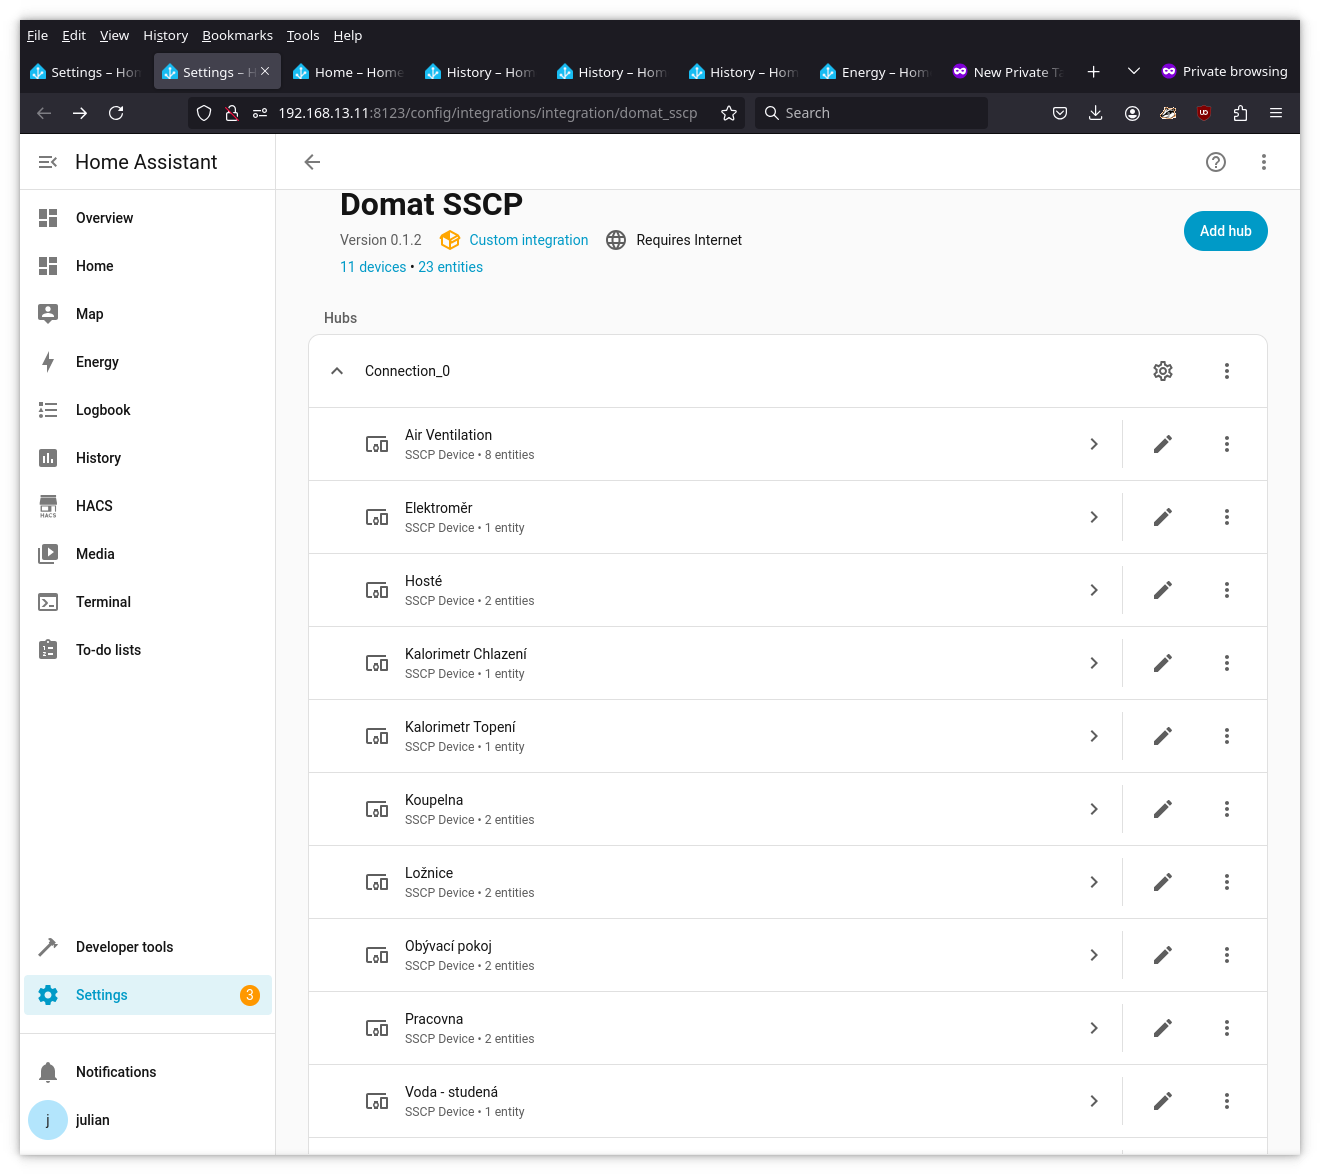1320x1175 pixels.
Task: Expand Air Ventilation device chevron
Action: pyautogui.click(x=1094, y=444)
